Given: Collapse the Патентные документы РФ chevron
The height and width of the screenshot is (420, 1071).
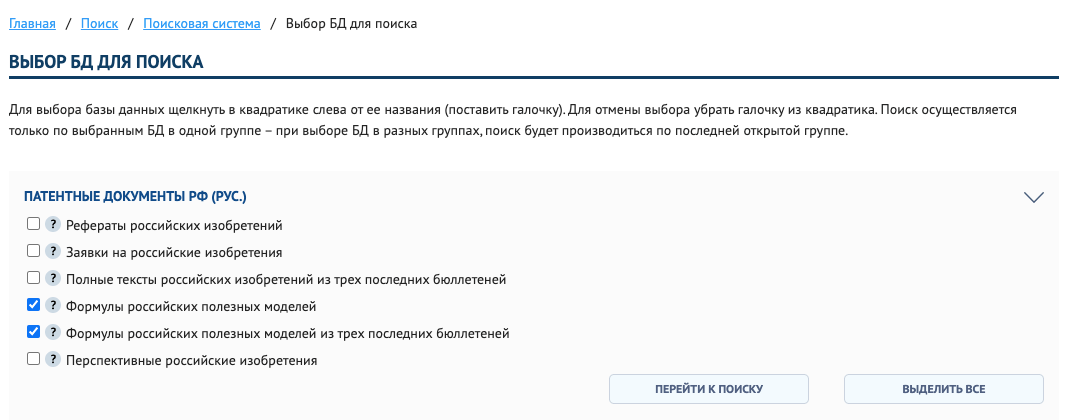Looking at the screenshot, I should point(1034,197).
